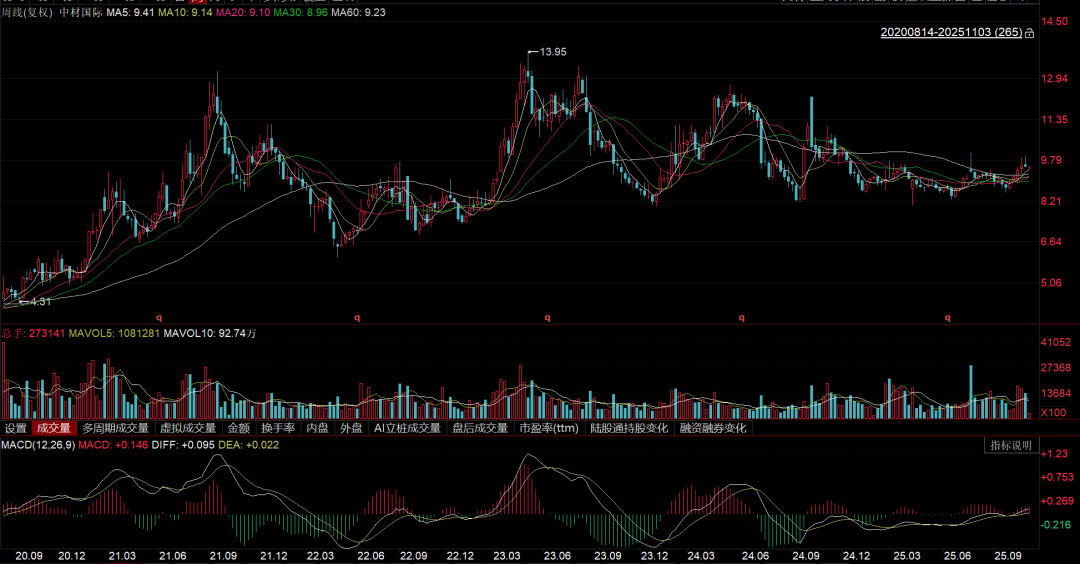Click the 中材国际 stock name label
1080x564 pixels.
[x=81, y=12]
